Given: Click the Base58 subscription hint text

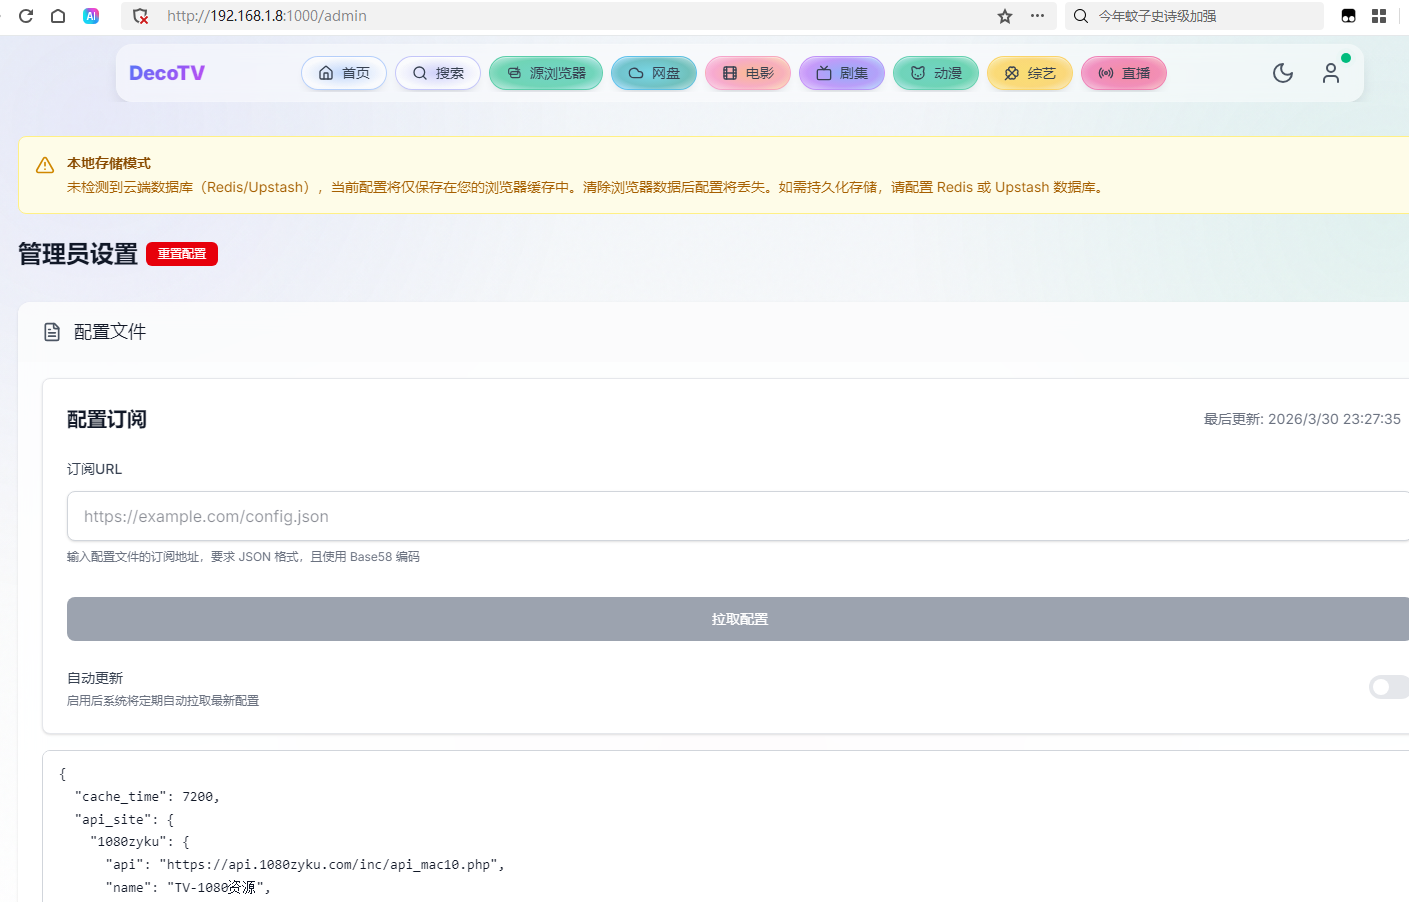Looking at the screenshot, I should [x=243, y=557].
